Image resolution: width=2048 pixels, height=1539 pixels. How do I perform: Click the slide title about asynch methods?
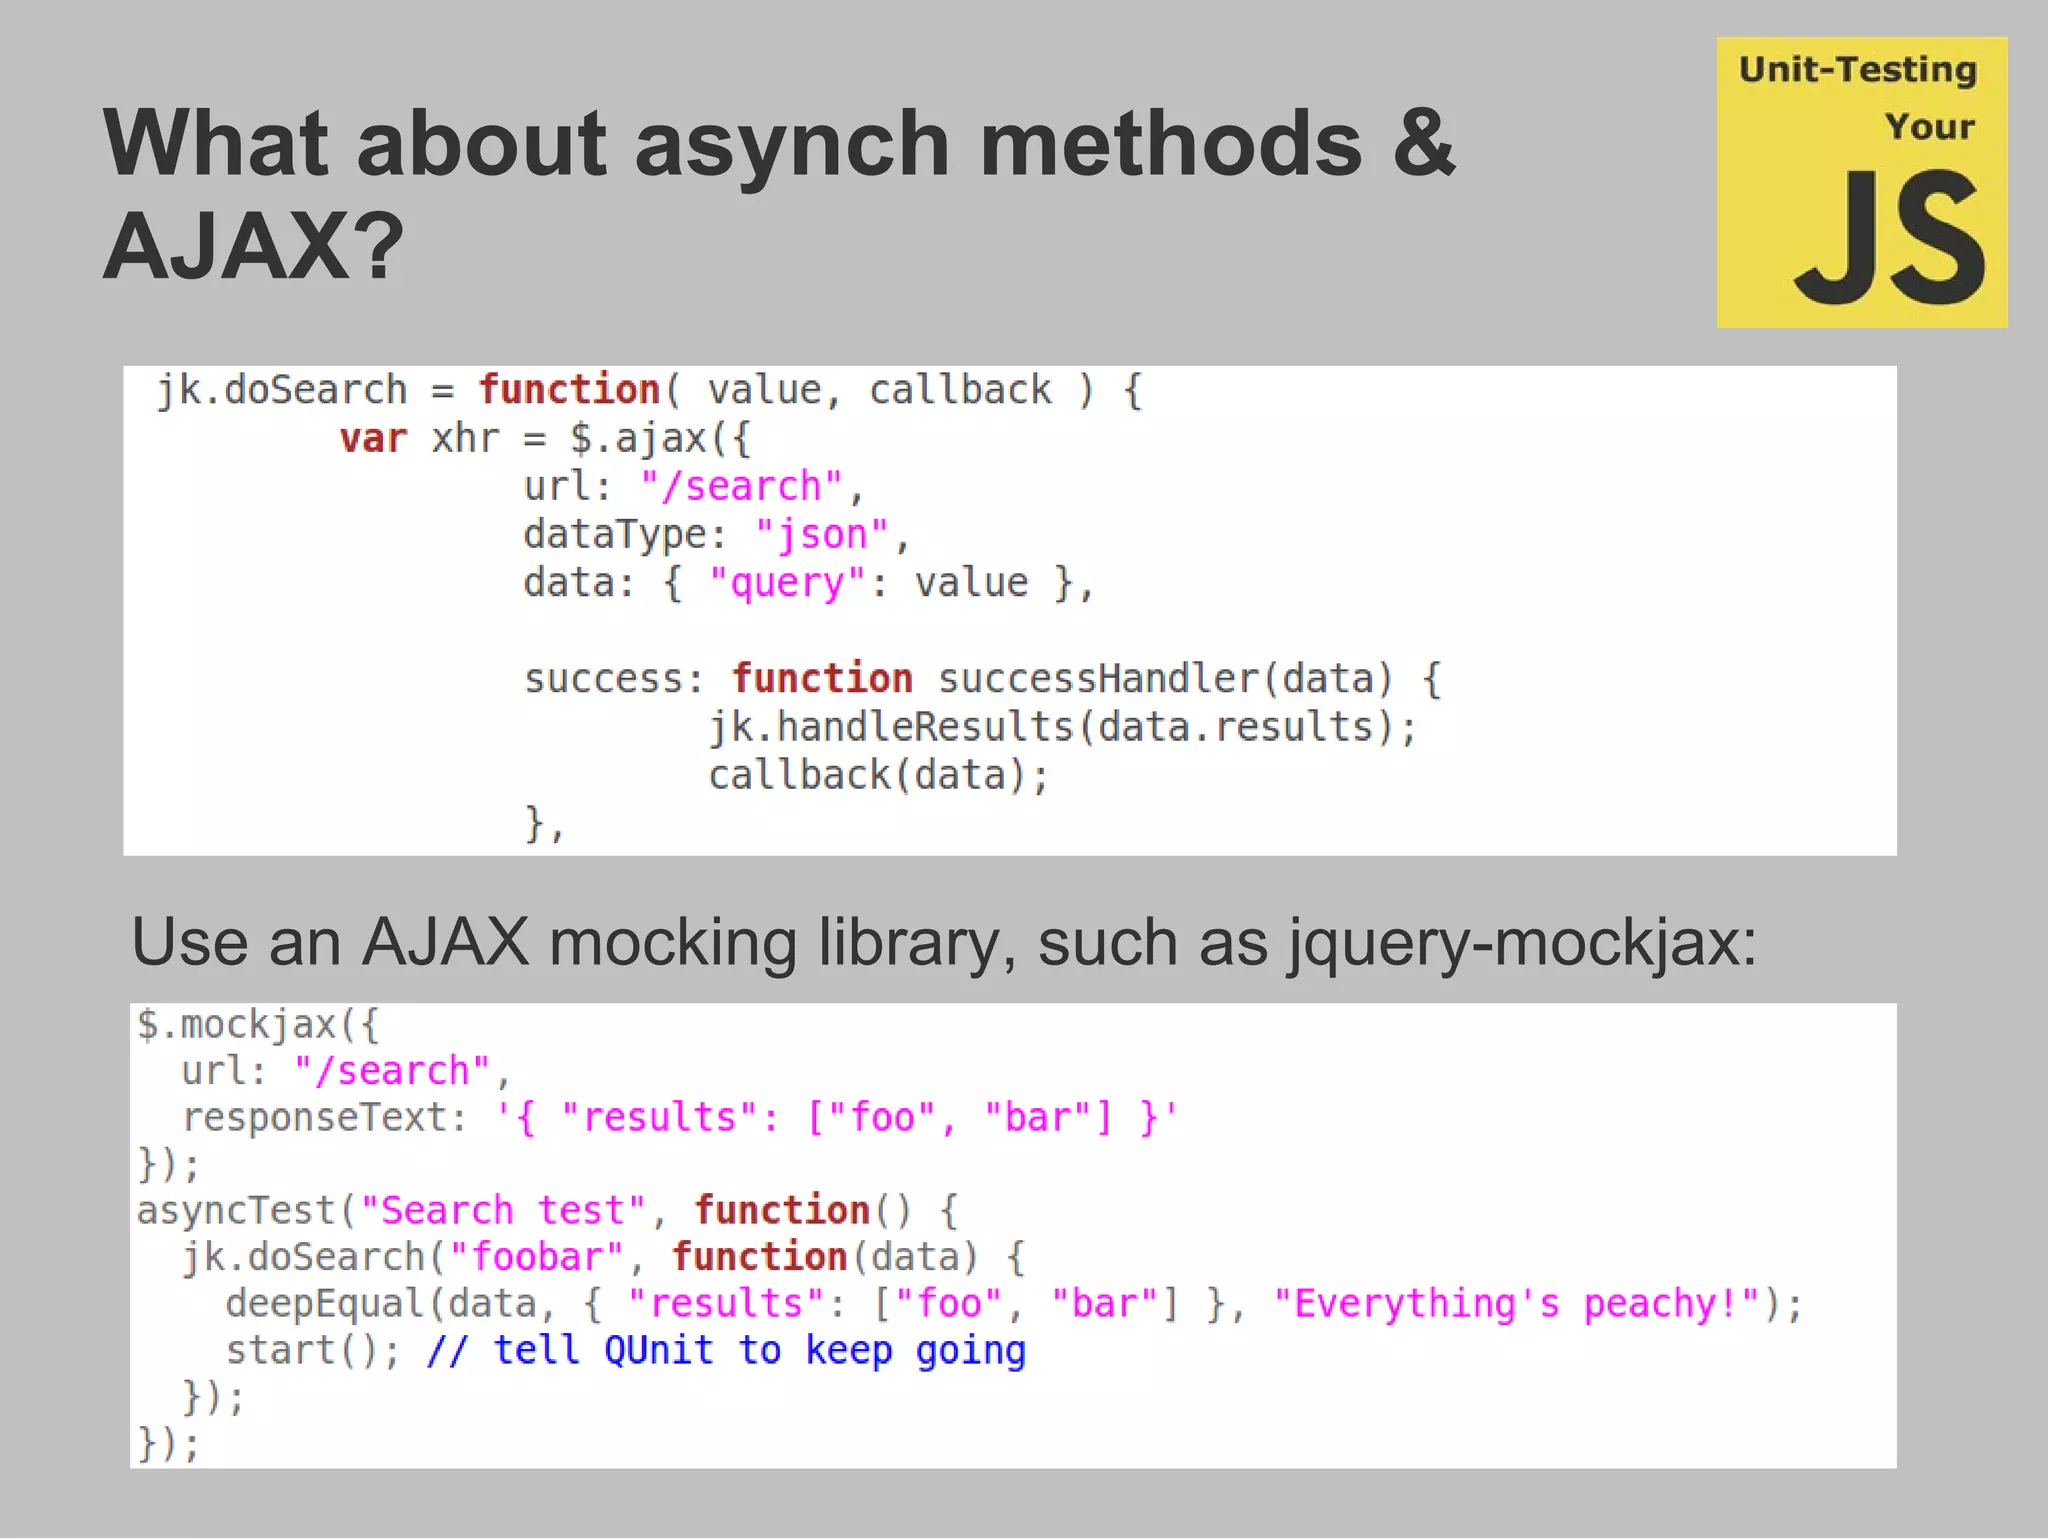778,145
